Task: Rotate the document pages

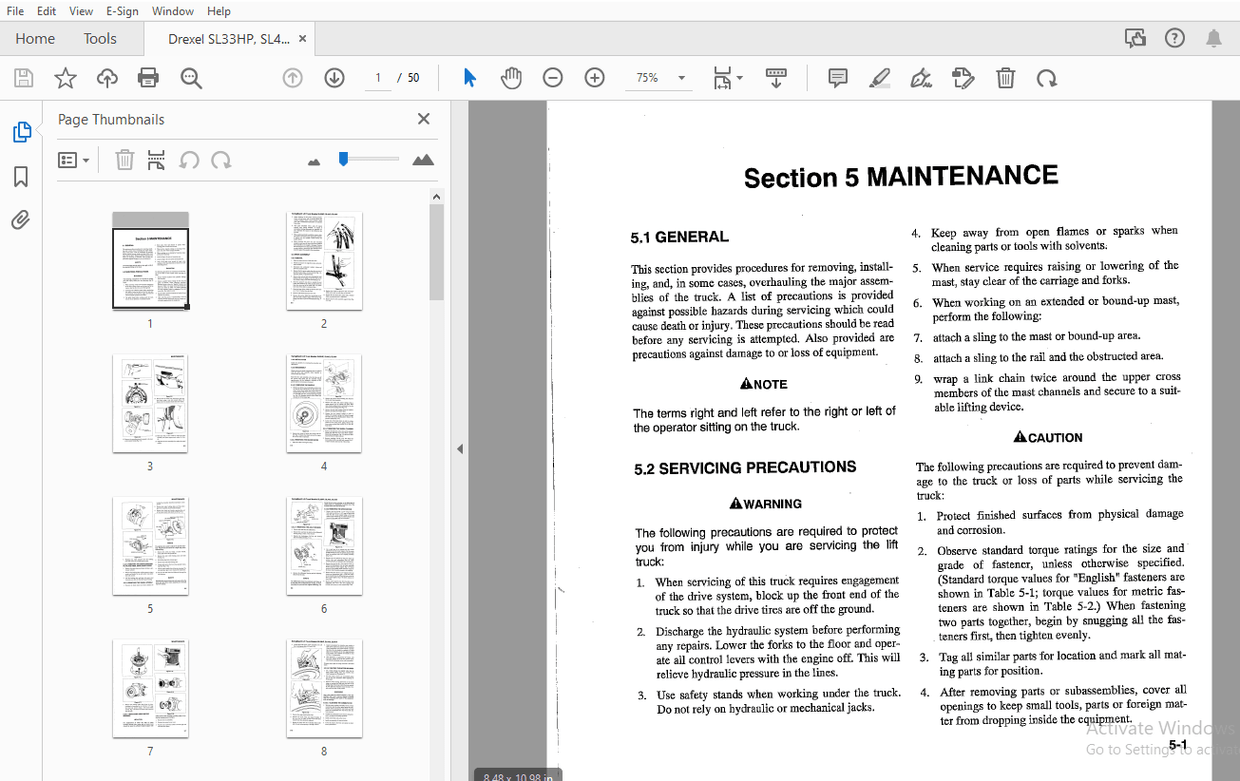Action: [x=1046, y=77]
